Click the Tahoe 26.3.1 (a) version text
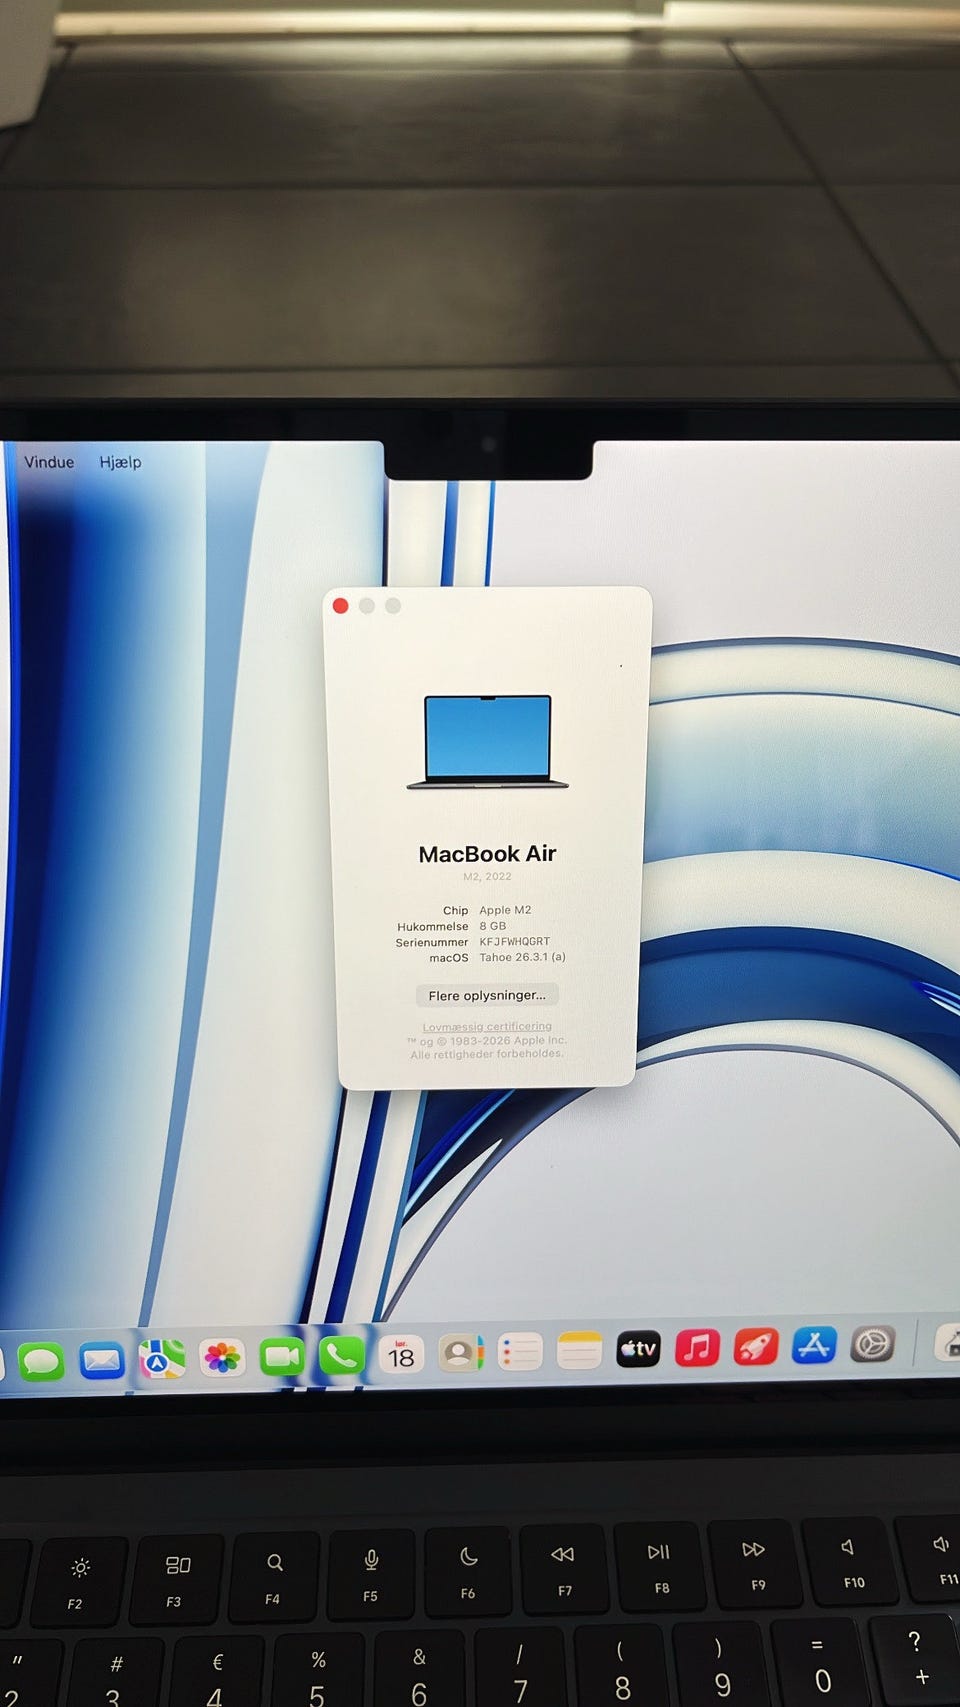Image resolution: width=960 pixels, height=1707 pixels. click(522, 957)
